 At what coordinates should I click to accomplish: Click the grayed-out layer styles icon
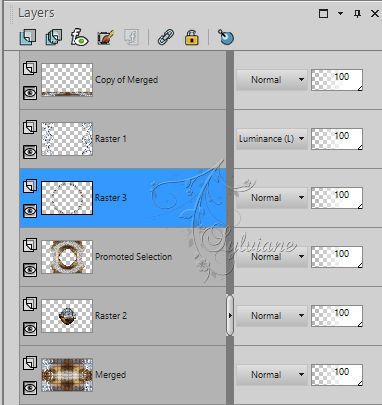[132, 37]
